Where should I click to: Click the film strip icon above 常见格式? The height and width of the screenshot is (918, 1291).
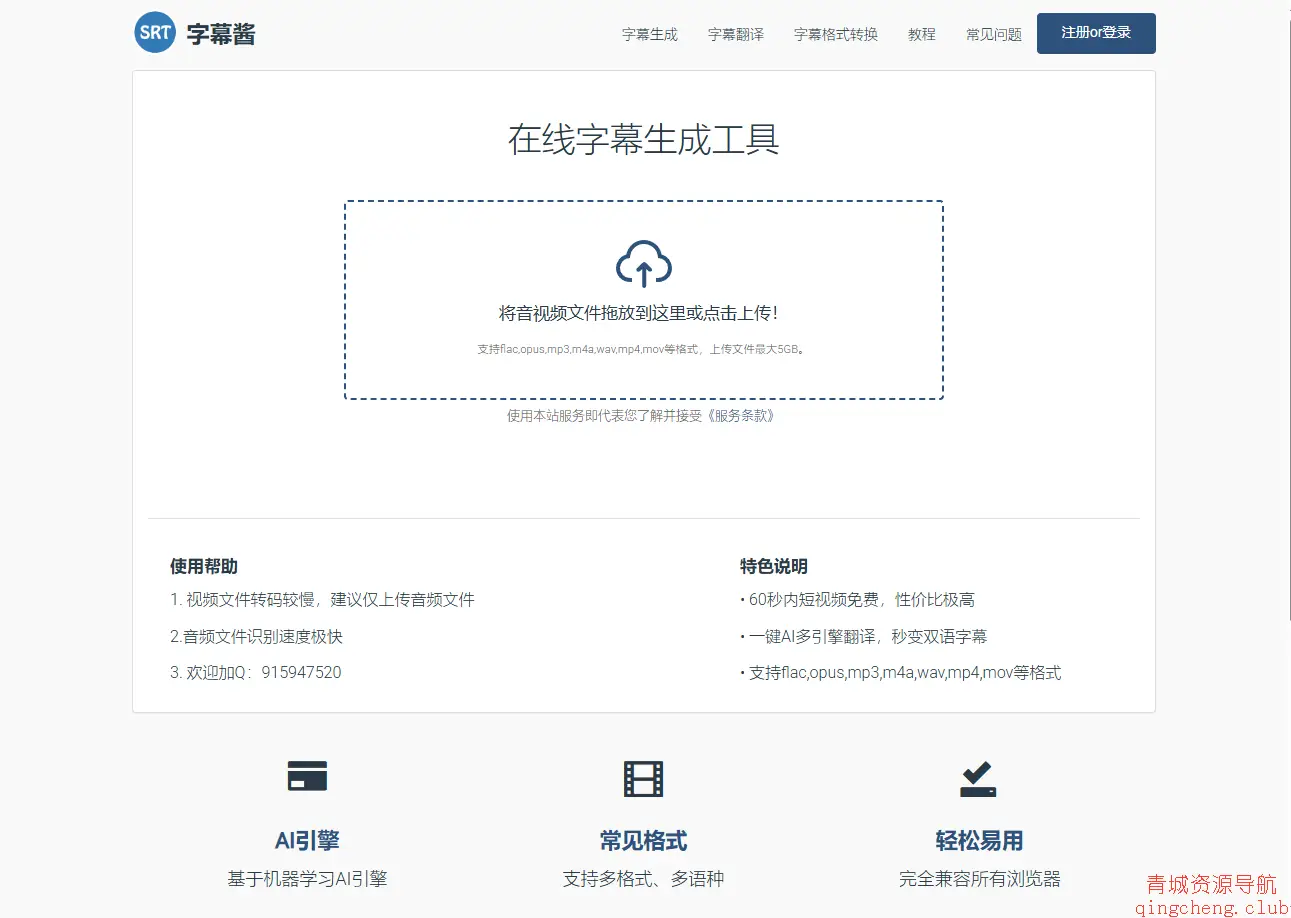(643, 778)
